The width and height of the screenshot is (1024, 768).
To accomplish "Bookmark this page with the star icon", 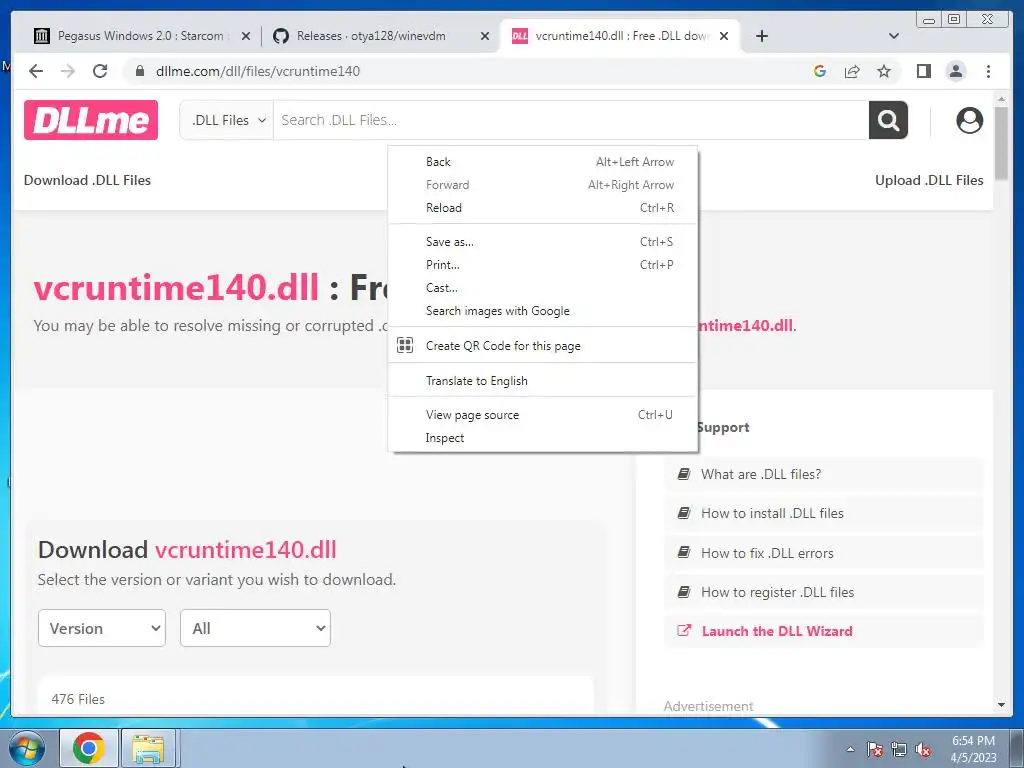I will 884,71.
